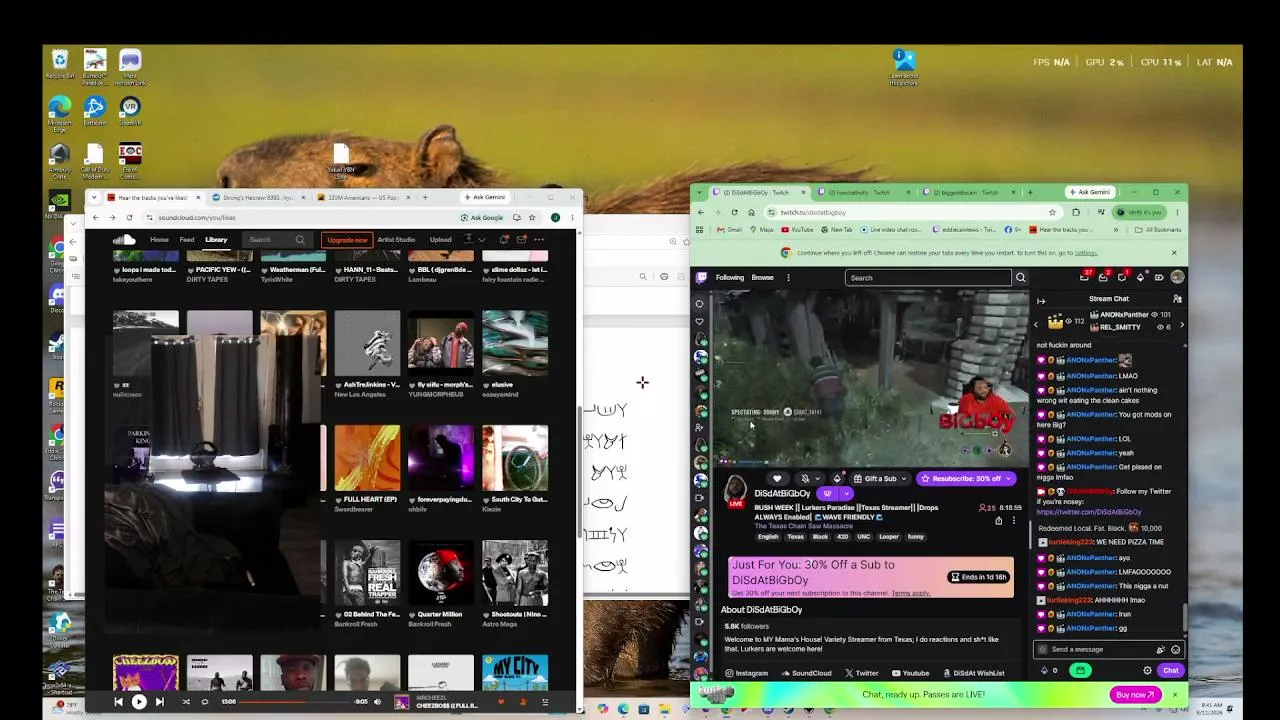The image size is (1280, 720).
Task: Open the SoundCloud Home tab
Action: coord(159,240)
